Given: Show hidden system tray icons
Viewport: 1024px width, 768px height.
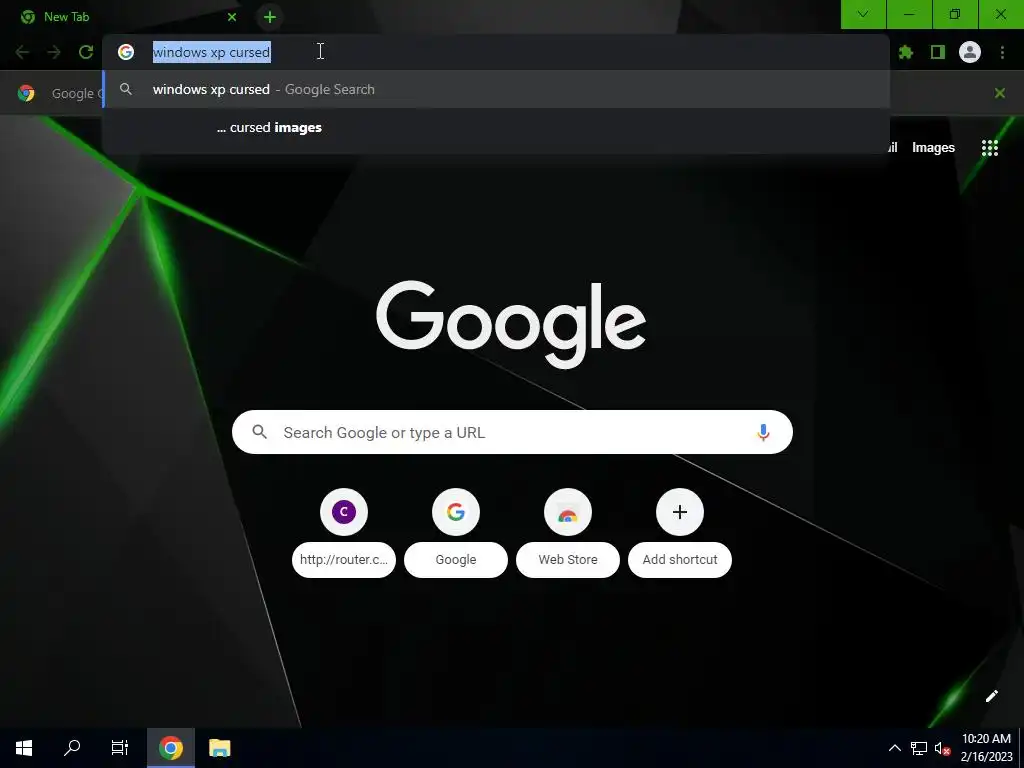Looking at the screenshot, I should coord(895,748).
